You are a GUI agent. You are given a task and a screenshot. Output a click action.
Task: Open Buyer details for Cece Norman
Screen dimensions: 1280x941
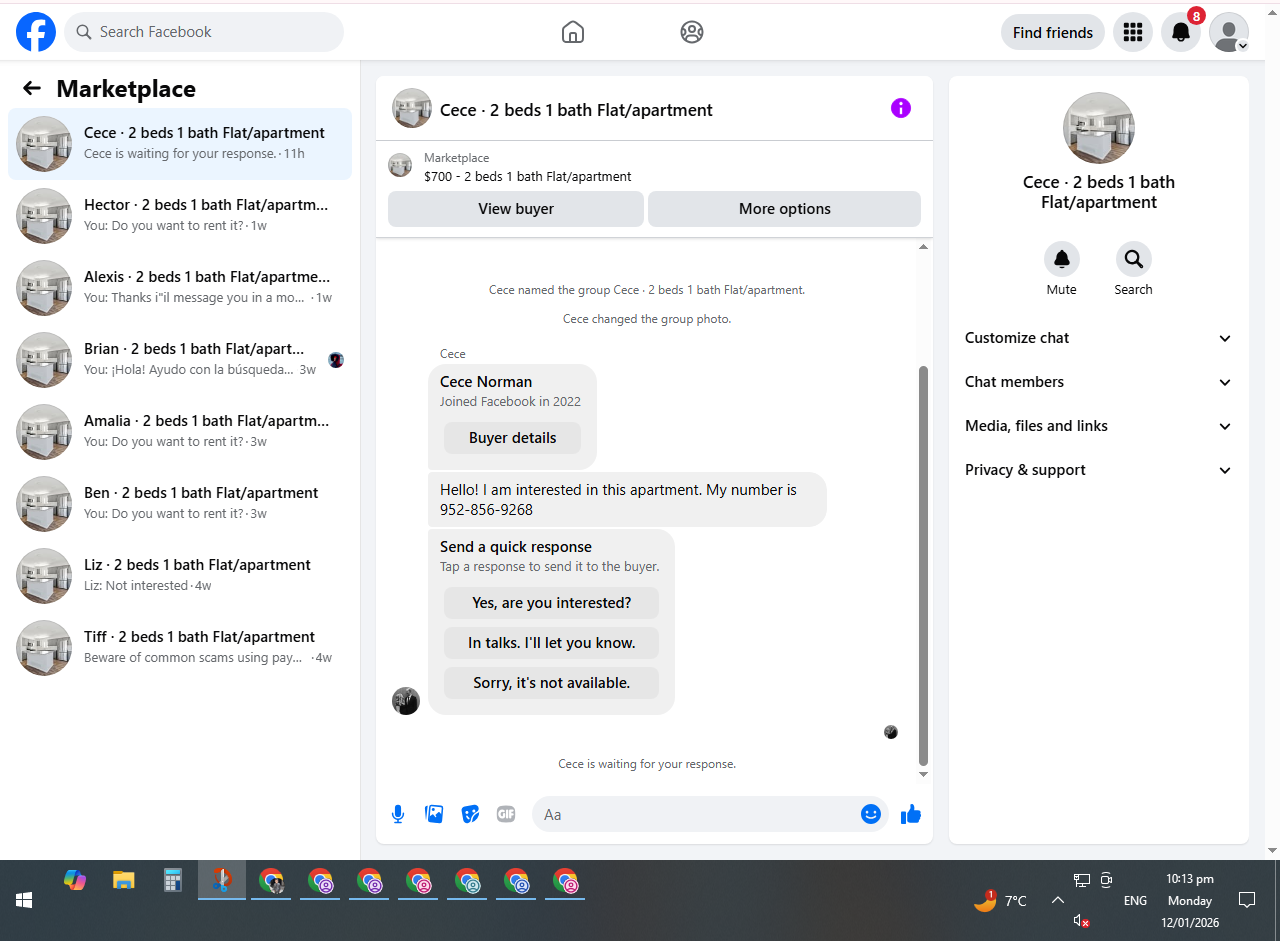[512, 438]
